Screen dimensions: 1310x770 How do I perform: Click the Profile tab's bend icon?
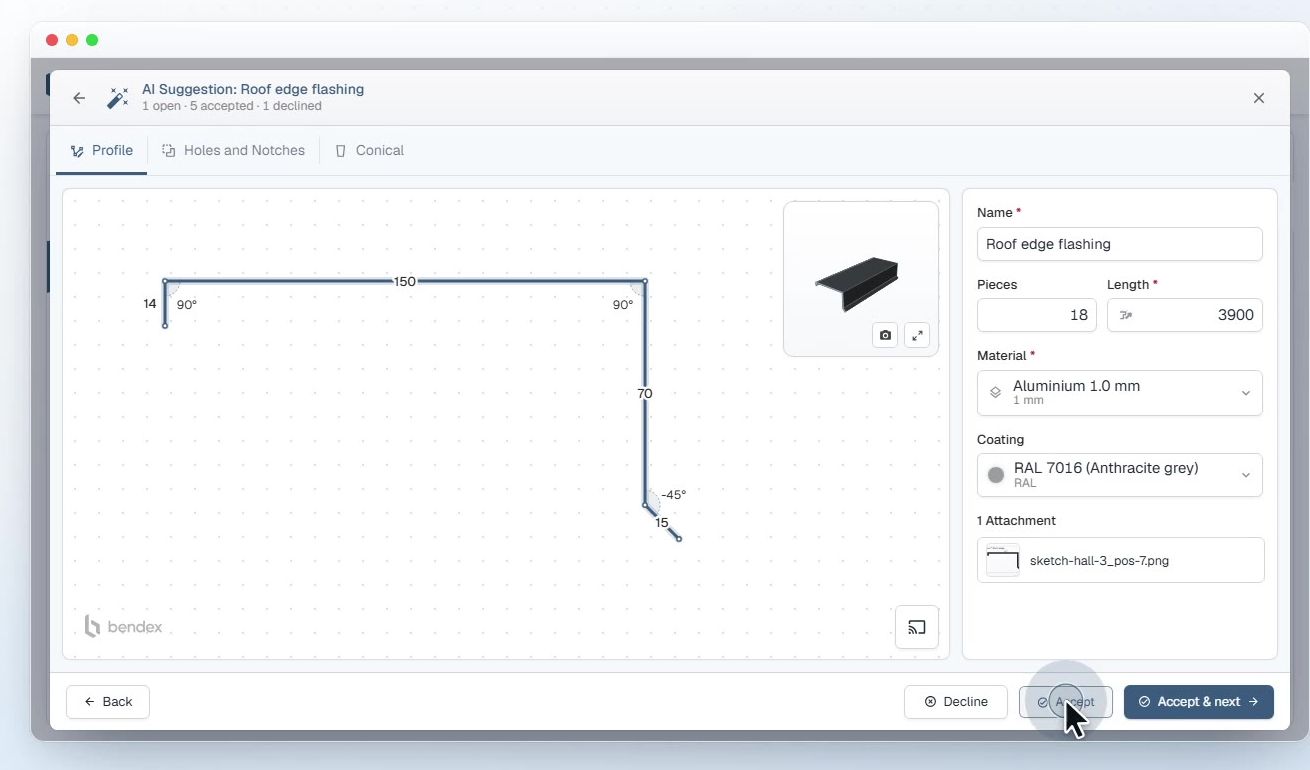(x=78, y=151)
